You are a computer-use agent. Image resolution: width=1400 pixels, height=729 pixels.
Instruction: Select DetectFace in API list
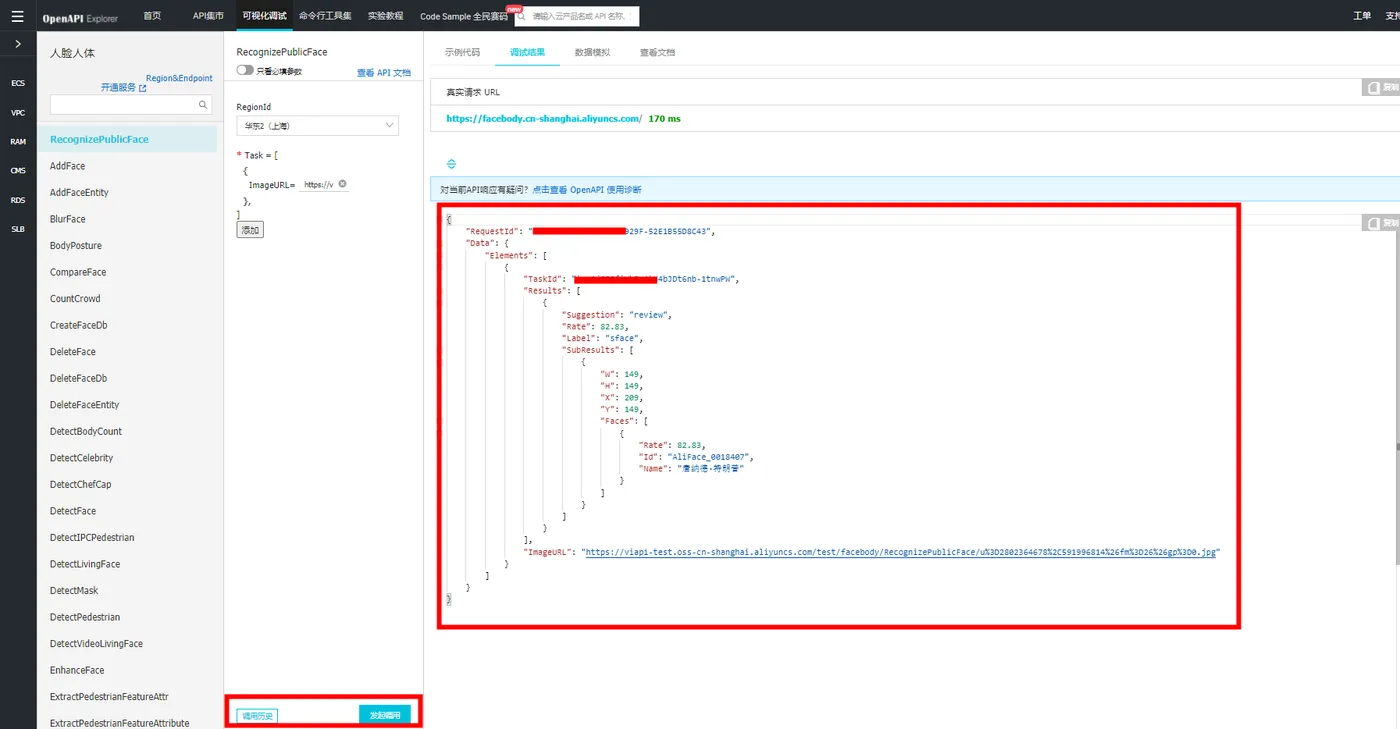pos(73,511)
